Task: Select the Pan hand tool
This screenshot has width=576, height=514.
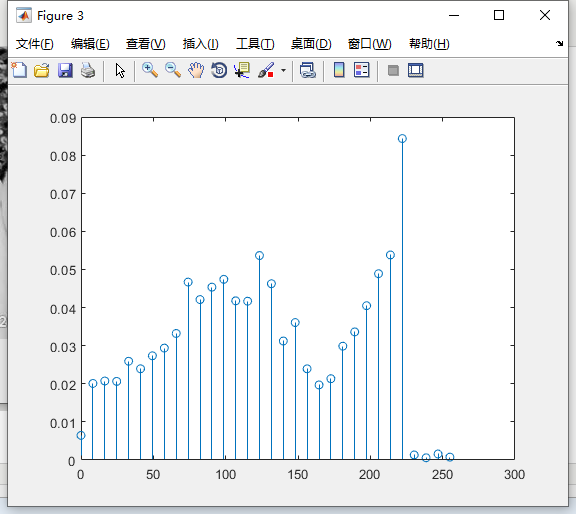Action: pyautogui.click(x=196, y=70)
